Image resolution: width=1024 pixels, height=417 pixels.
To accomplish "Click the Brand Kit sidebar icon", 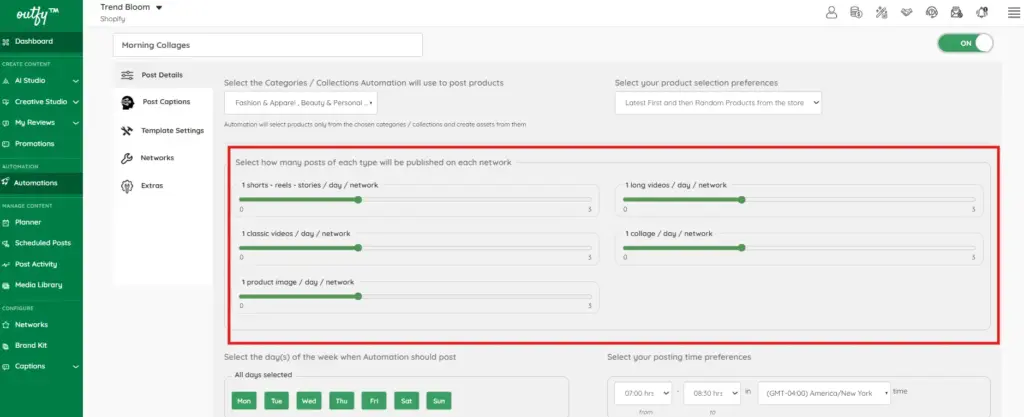I will (x=7, y=345).
